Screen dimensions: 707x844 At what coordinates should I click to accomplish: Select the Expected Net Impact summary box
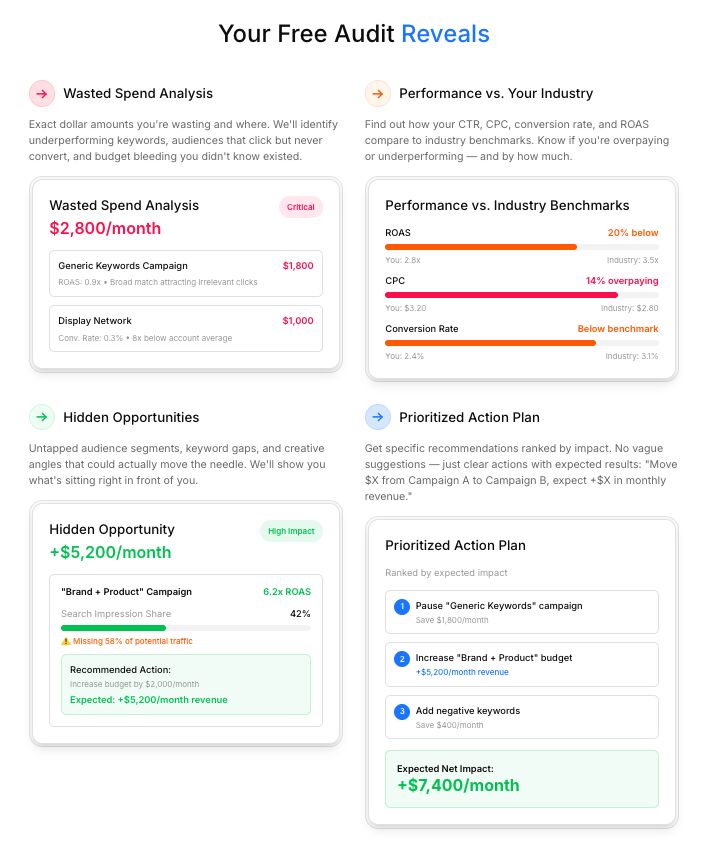click(x=521, y=779)
